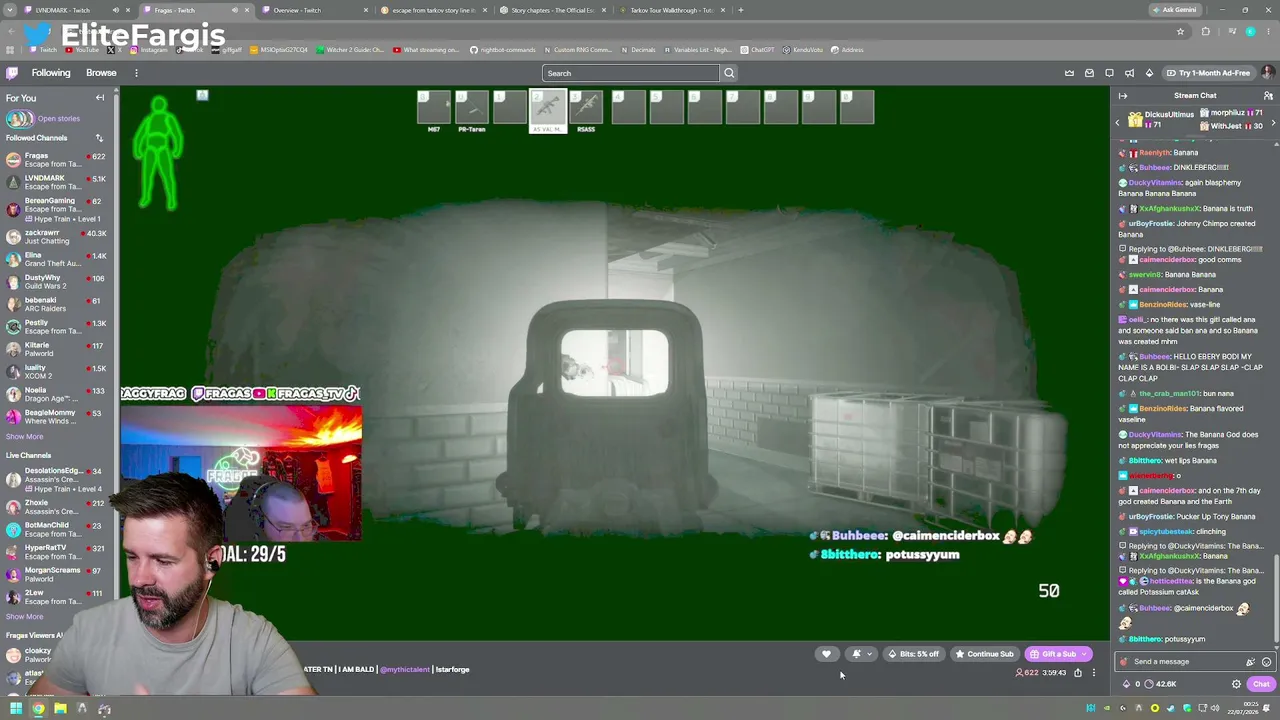1280x720 pixels.
Task: Open the zackrawrr followed channel
Action: click(56, 237)
